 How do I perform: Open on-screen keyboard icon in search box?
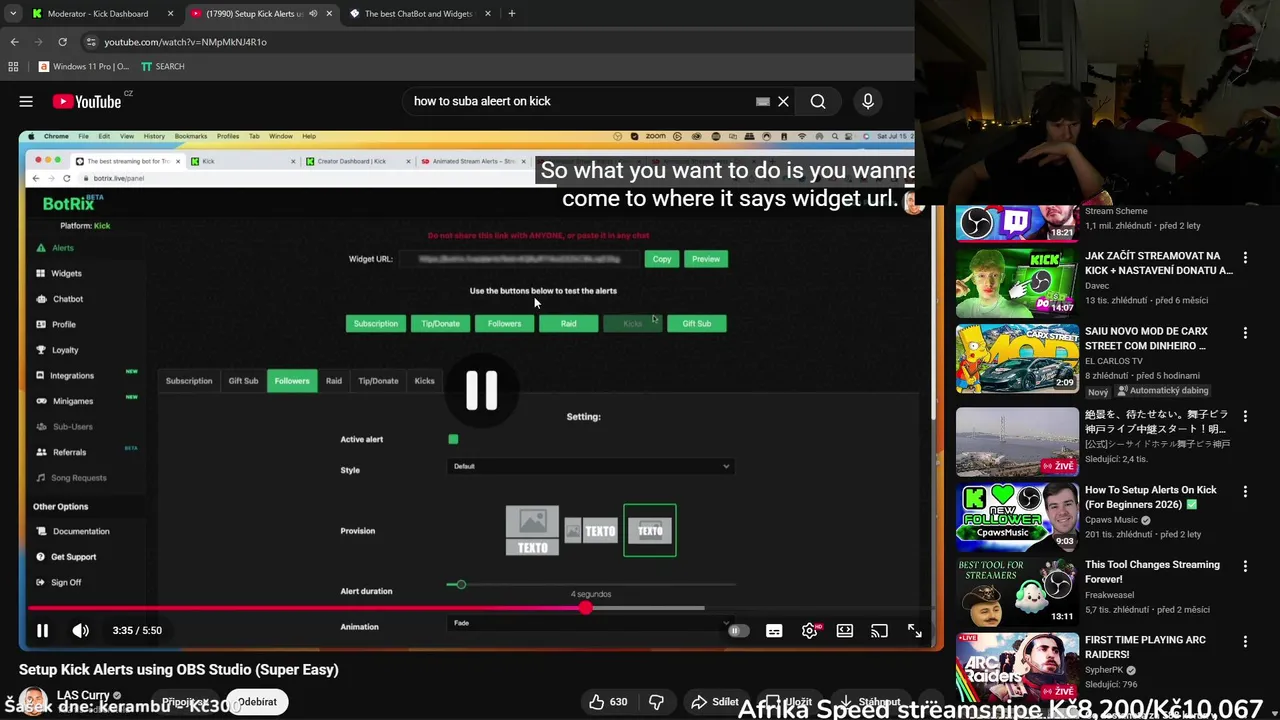(763, 101)
